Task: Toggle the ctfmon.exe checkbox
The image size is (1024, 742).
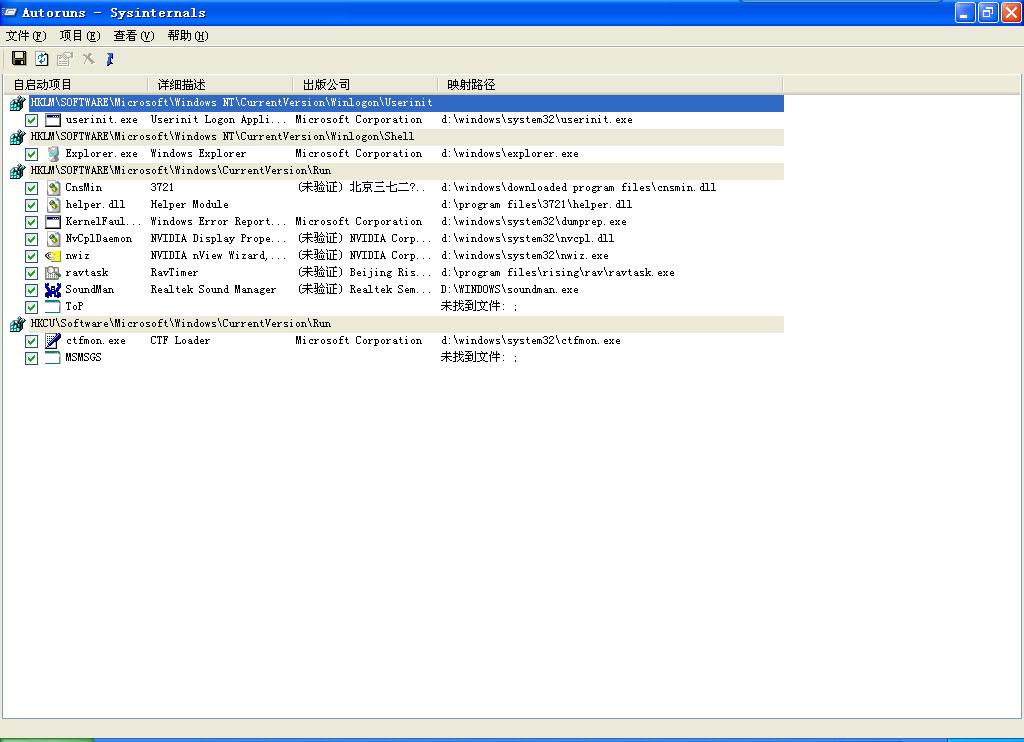Action: (32, 341)
